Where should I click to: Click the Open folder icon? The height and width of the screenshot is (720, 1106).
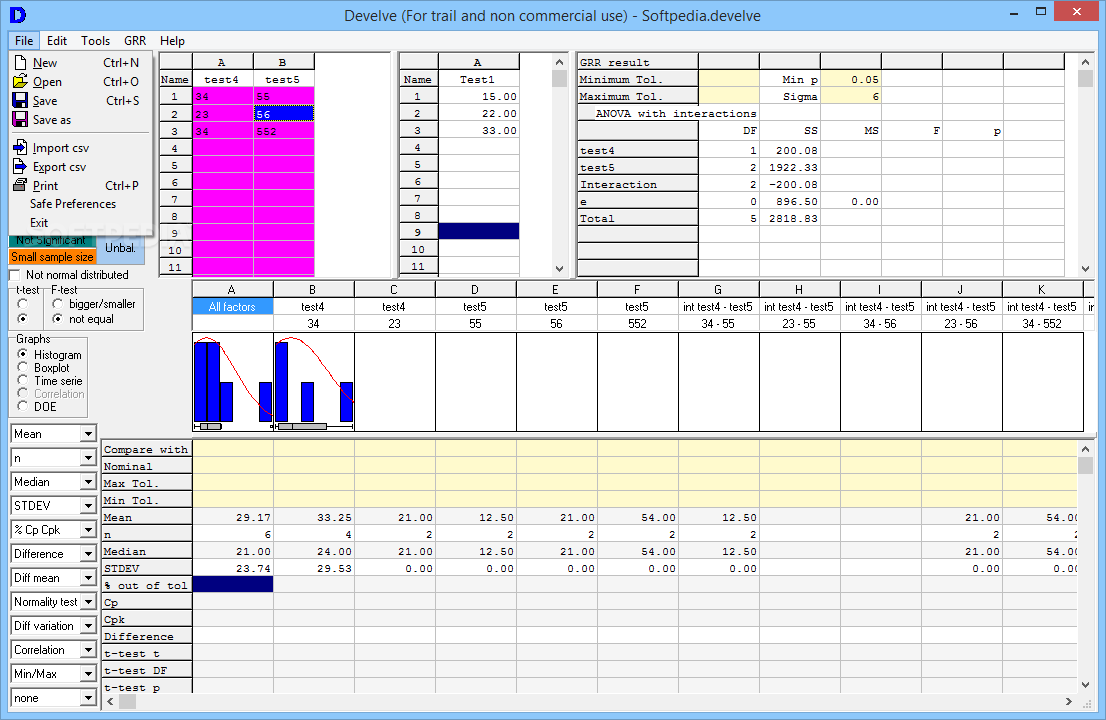[x=20, y=81]
